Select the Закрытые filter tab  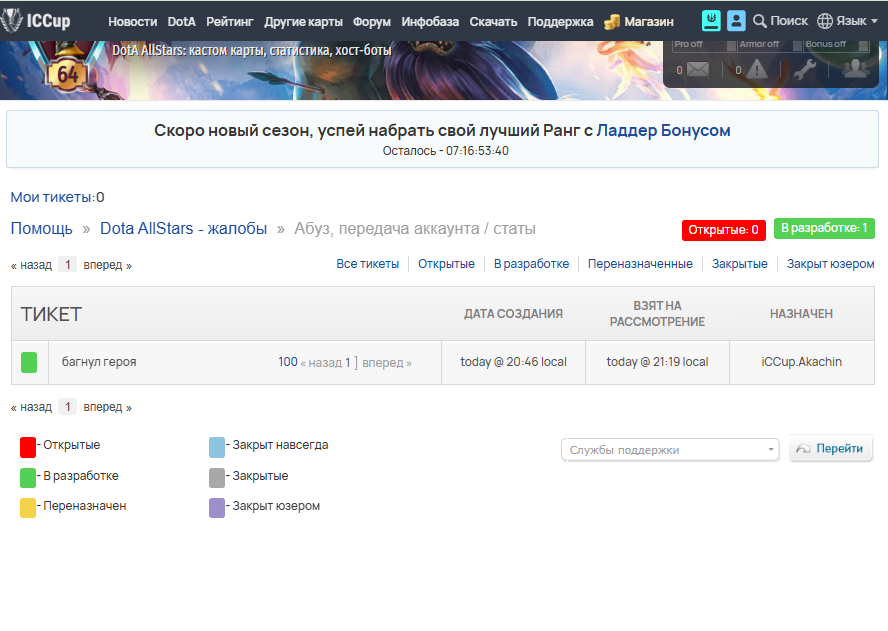click(x=740, y=264)
